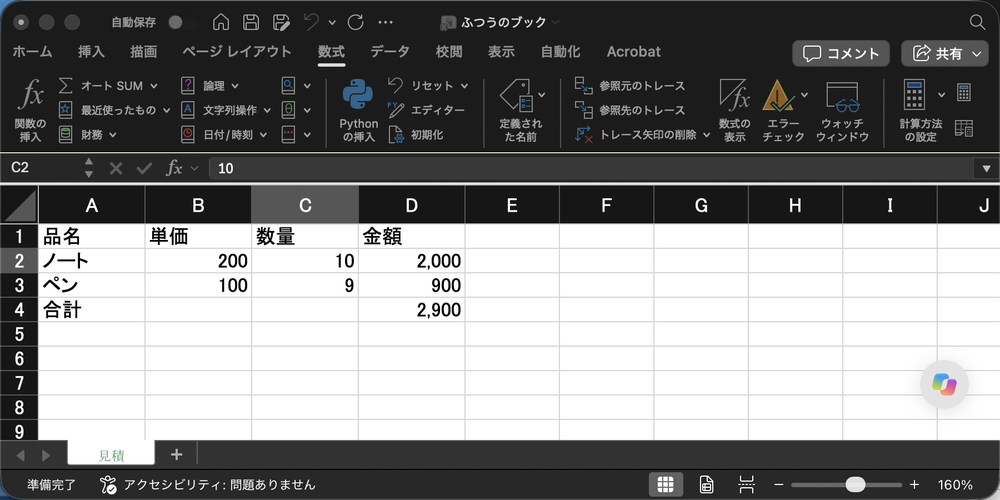Expand the undo history dropdown arrow

coord(332,22)
